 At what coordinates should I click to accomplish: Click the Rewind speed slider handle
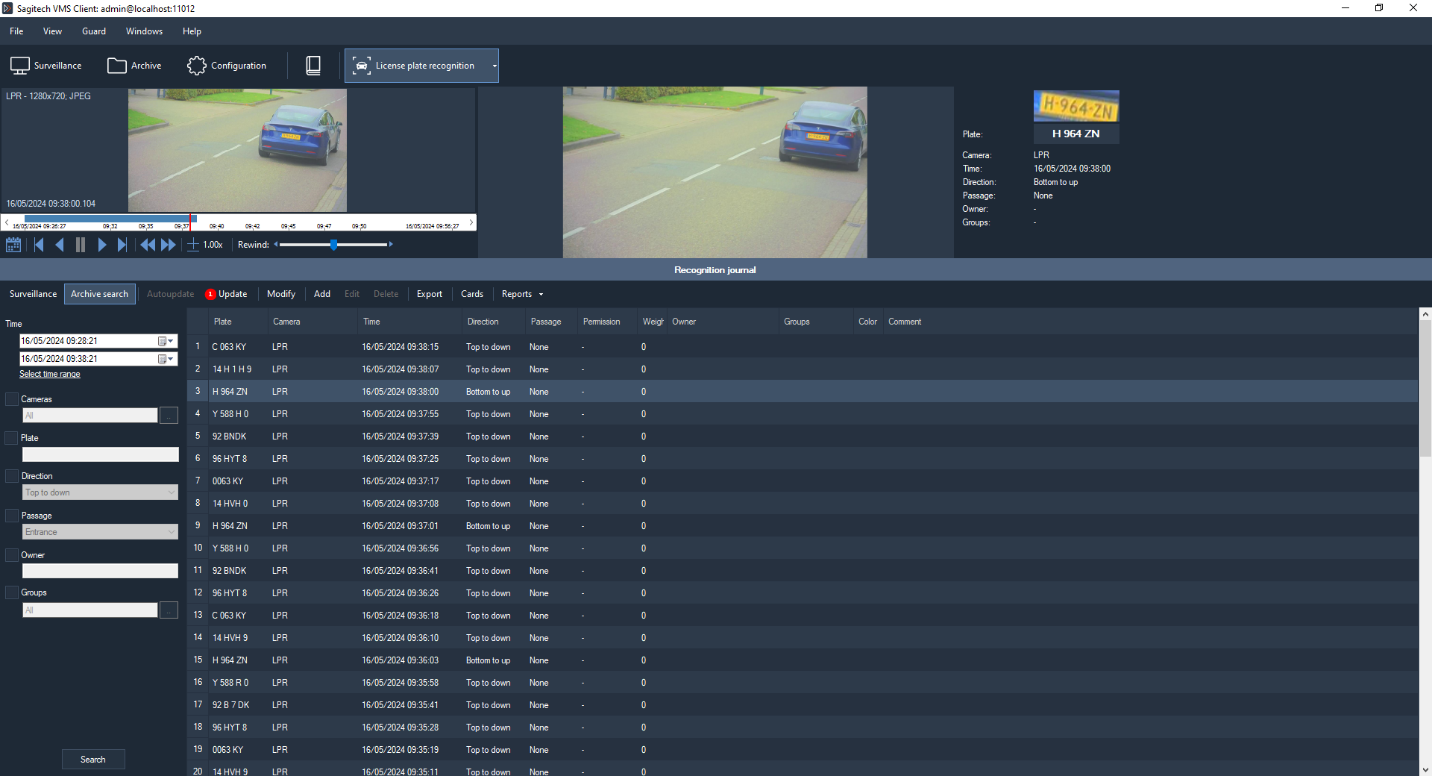tap(334, 245)
